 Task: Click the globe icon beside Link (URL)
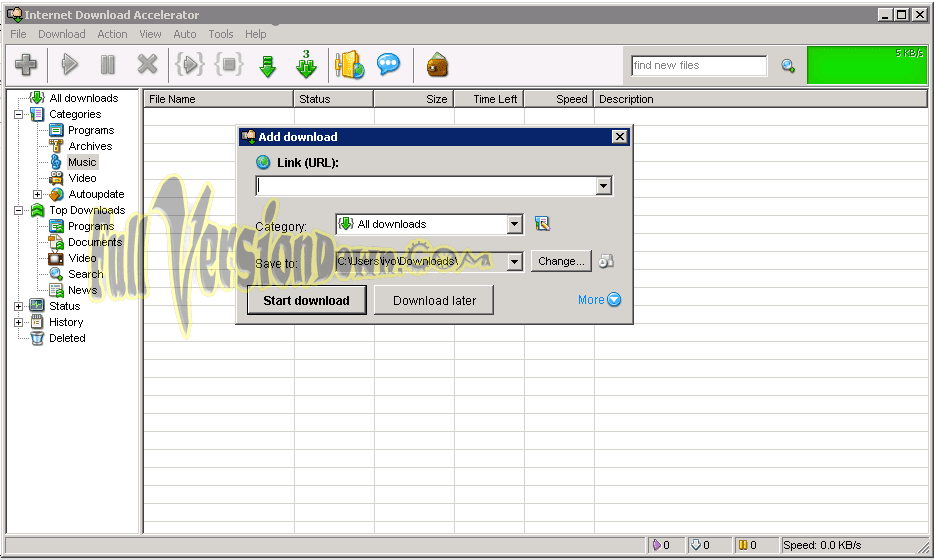tap(263, 162)
